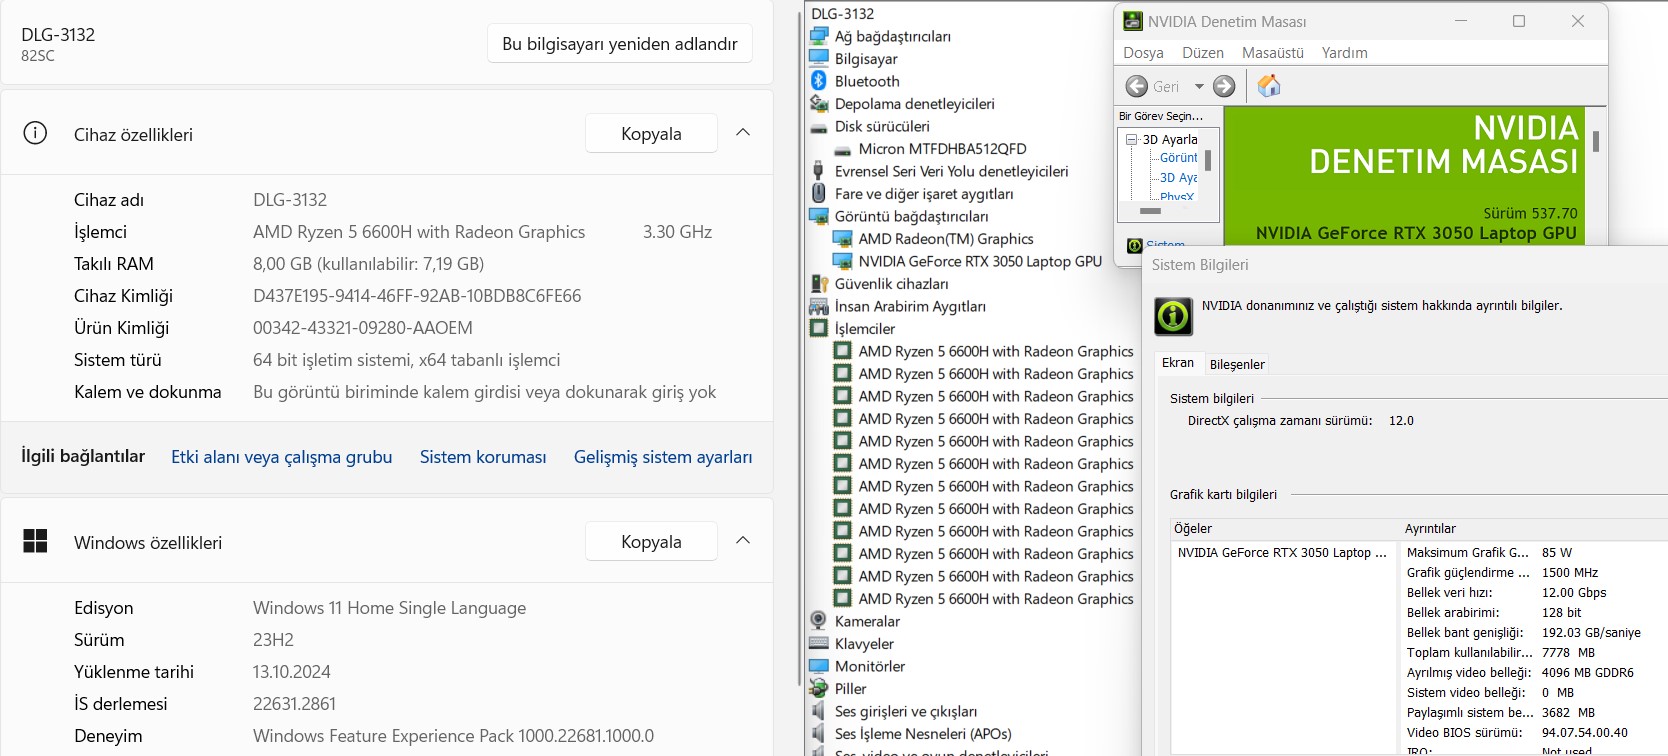Image resolution: width=1668 pixels, height=756 pixels.
Task: Collapse the Cihaz özellikleri section chevron
Action: 743,132
